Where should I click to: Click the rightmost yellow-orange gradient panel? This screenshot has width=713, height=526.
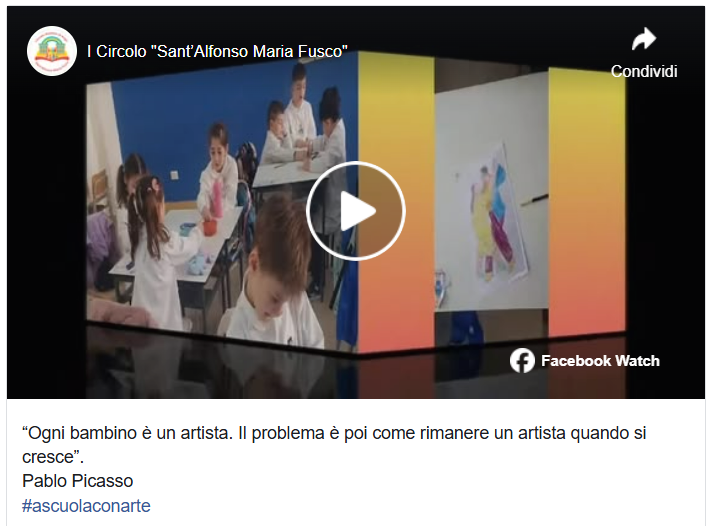click(587, 203)
